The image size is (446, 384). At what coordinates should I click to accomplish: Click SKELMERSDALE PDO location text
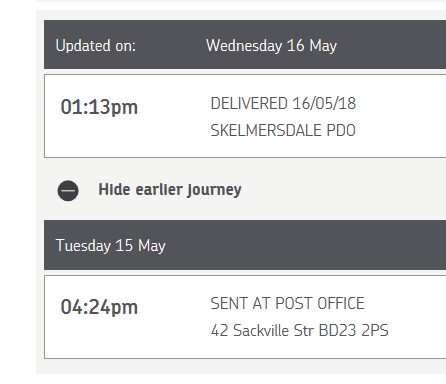point(283,130)
